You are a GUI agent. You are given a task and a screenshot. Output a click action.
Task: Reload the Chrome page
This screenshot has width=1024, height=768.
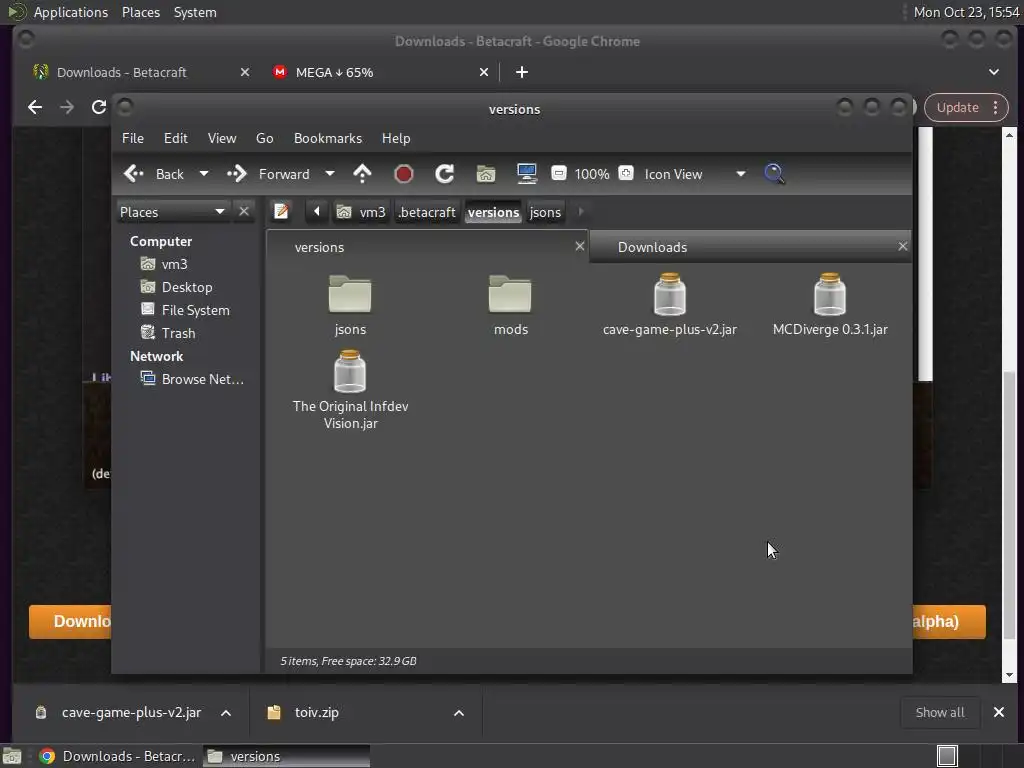coord(99,107)
